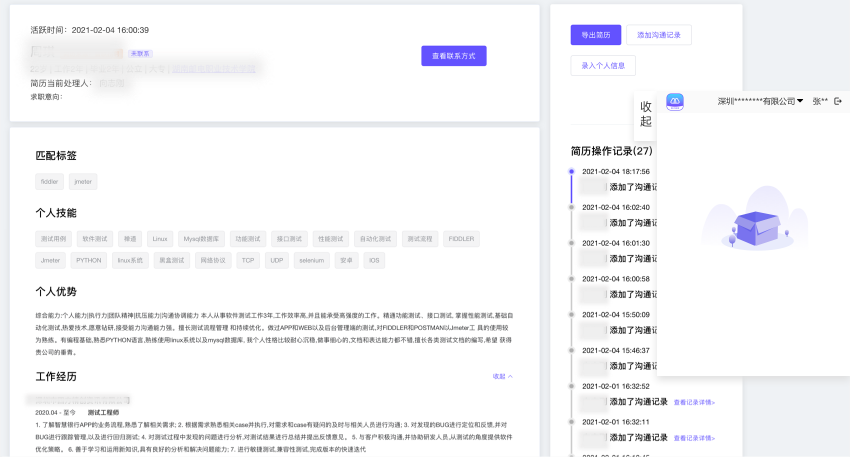Screen dimensions: 850x457
Task: View record details for 16:32:52 entry
Action: point(694,402)
